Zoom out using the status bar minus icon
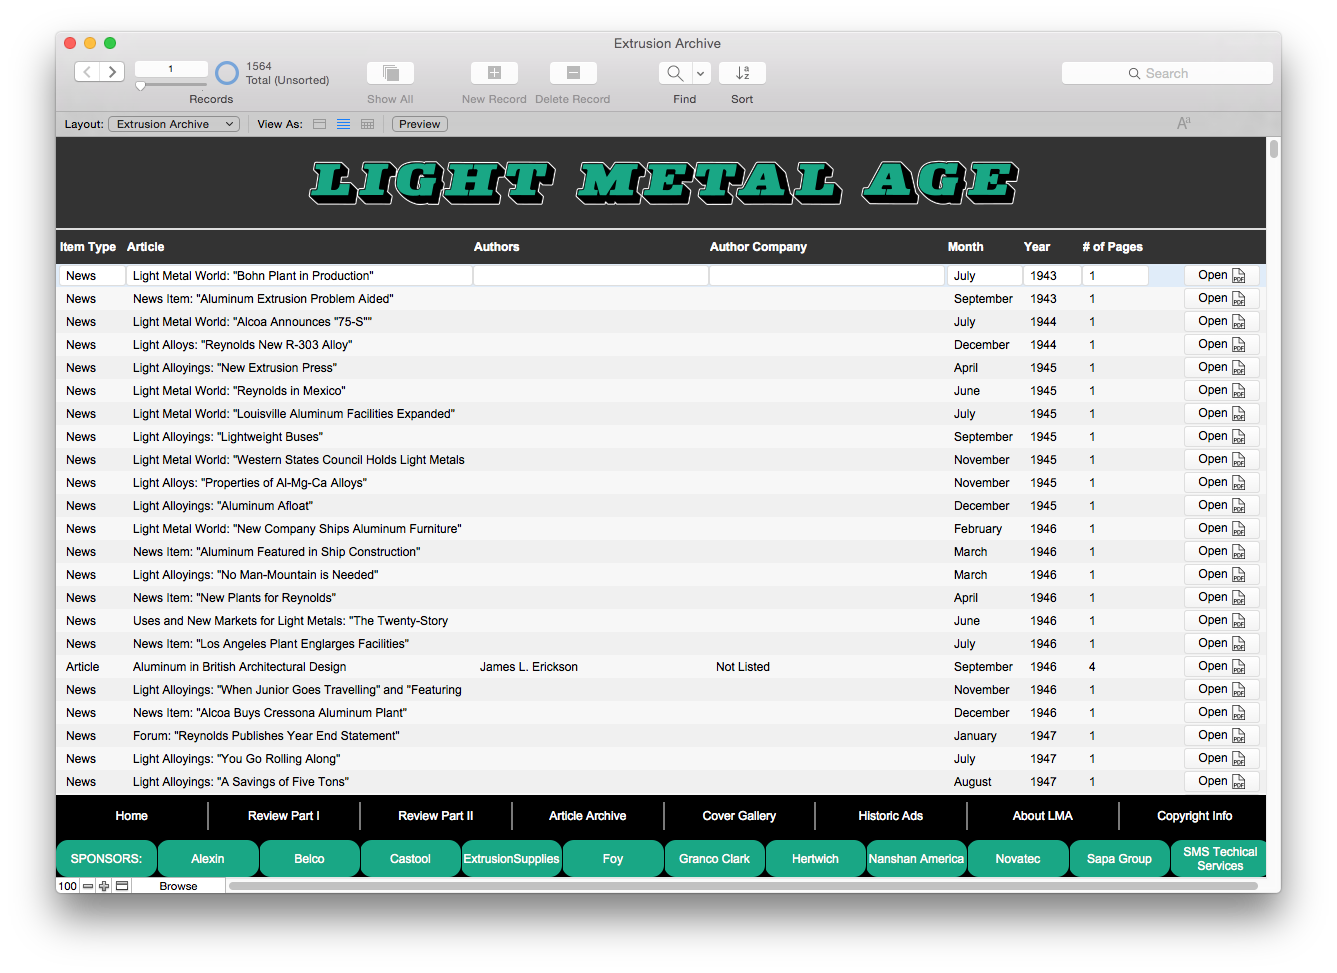Image resolution: width=1337 pixels, height=973 pixels. point(88,886)
